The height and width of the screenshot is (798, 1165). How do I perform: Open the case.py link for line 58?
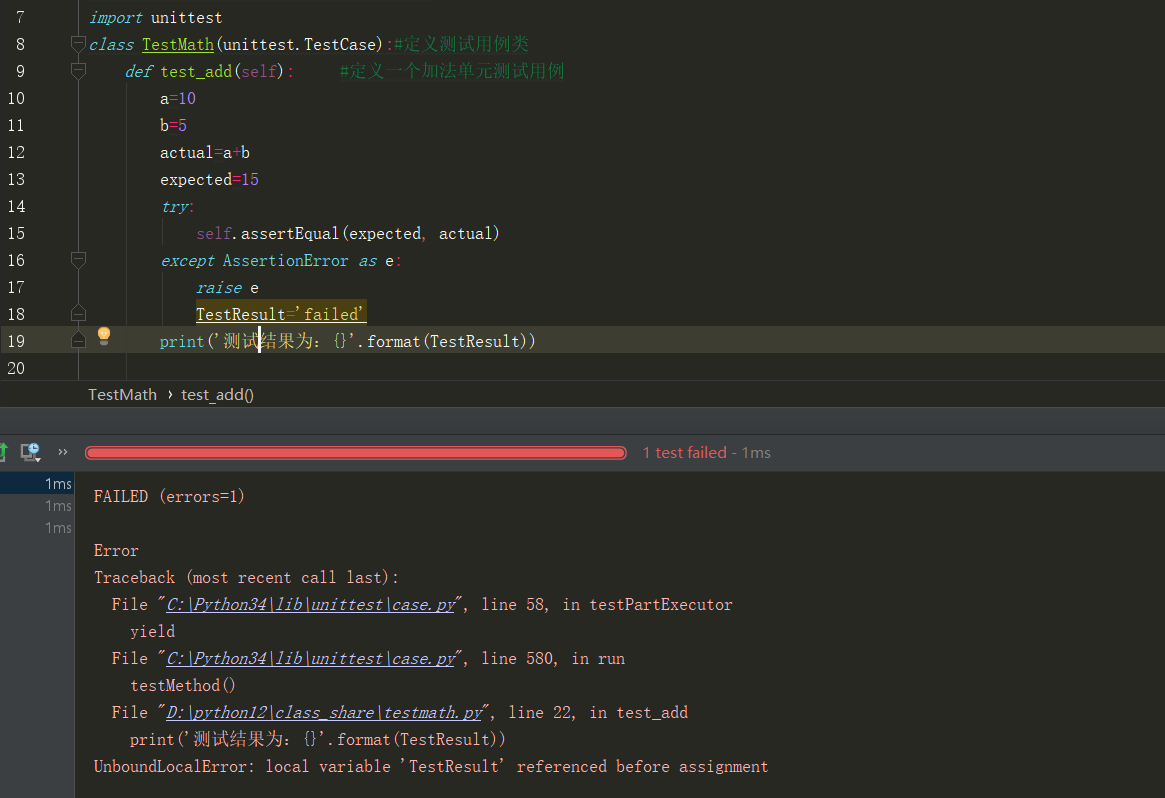point(310,604)
